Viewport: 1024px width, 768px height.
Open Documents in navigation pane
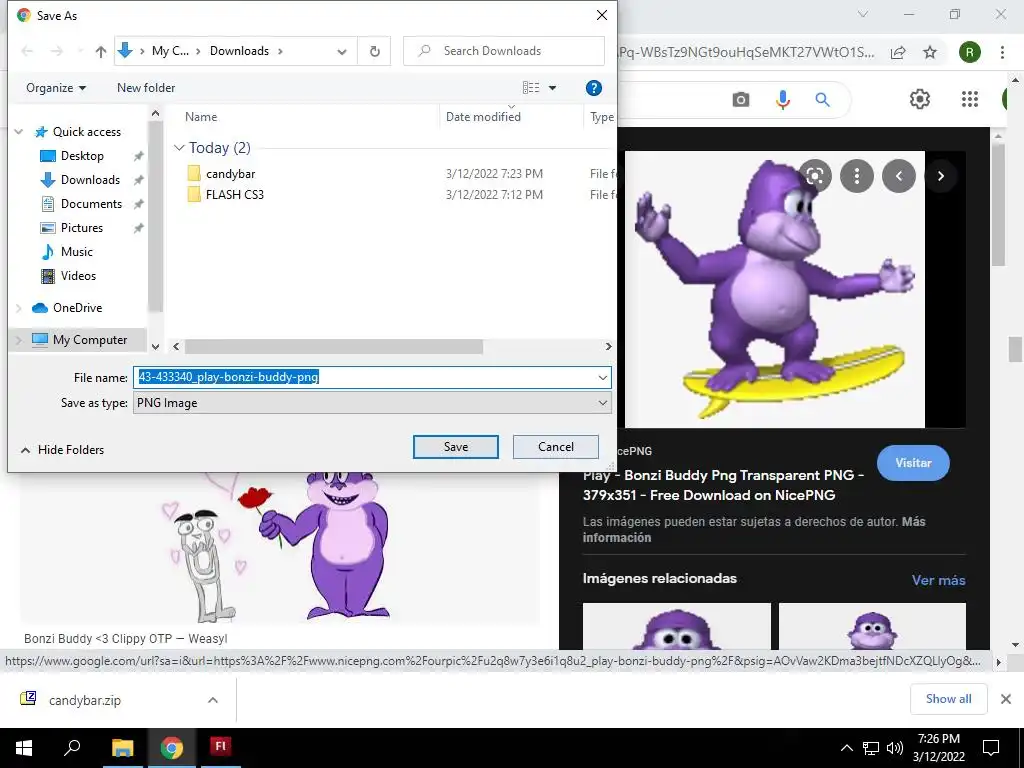click(91, 204)
